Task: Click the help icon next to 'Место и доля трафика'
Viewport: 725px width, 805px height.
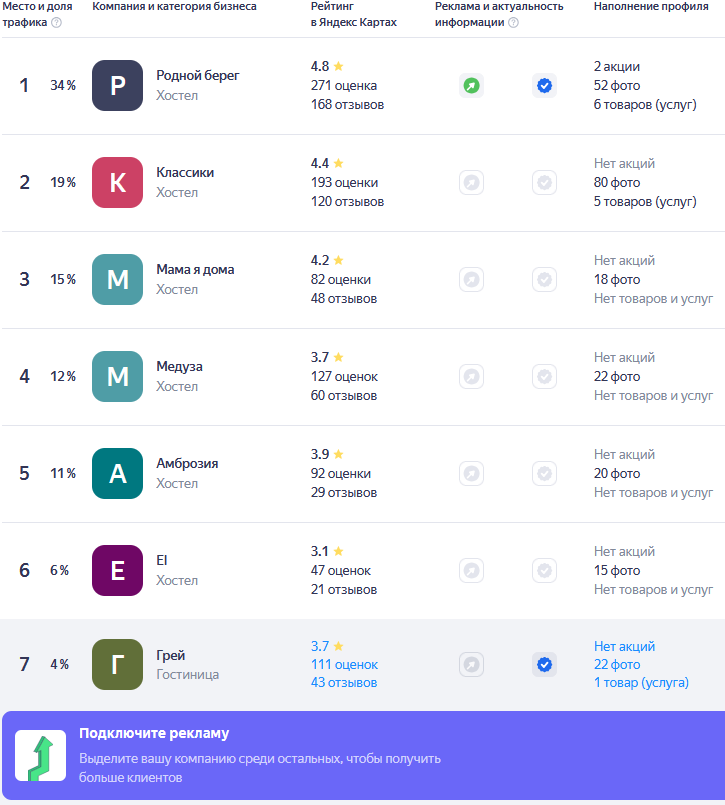Action: (56, 23)
